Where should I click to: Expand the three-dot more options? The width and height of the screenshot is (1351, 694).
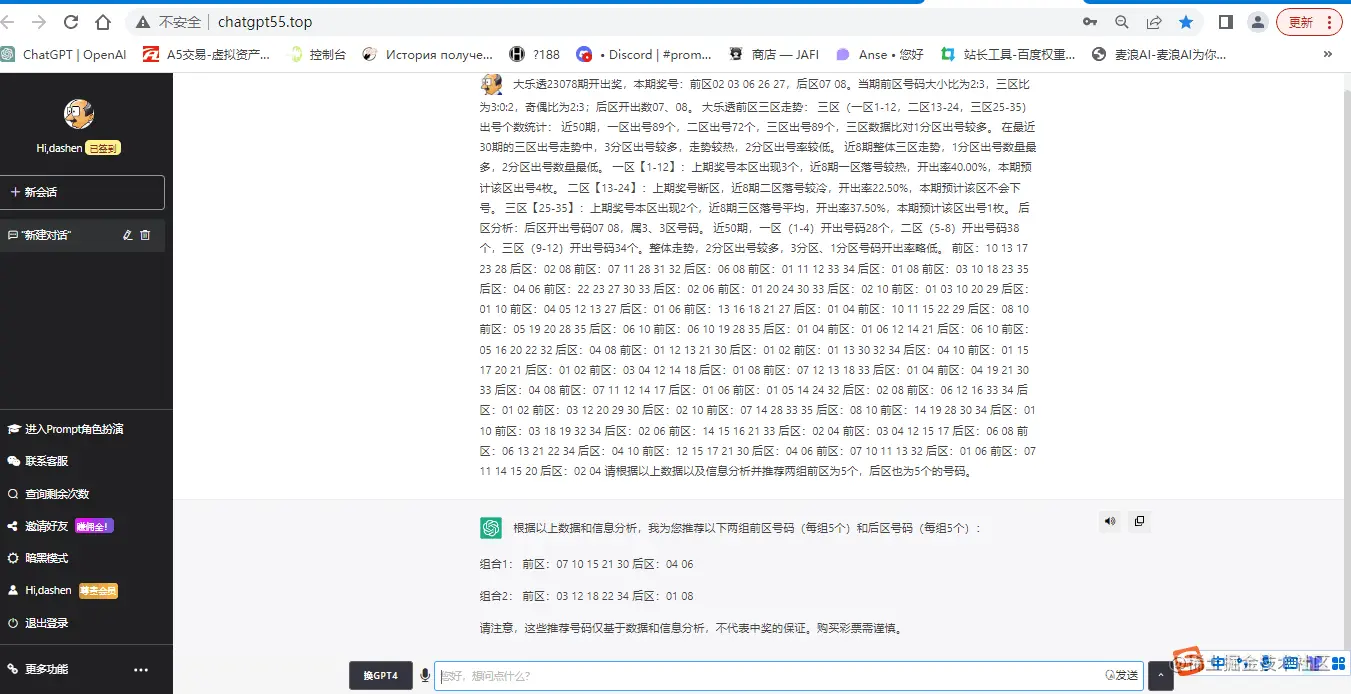tap(141, 670)
